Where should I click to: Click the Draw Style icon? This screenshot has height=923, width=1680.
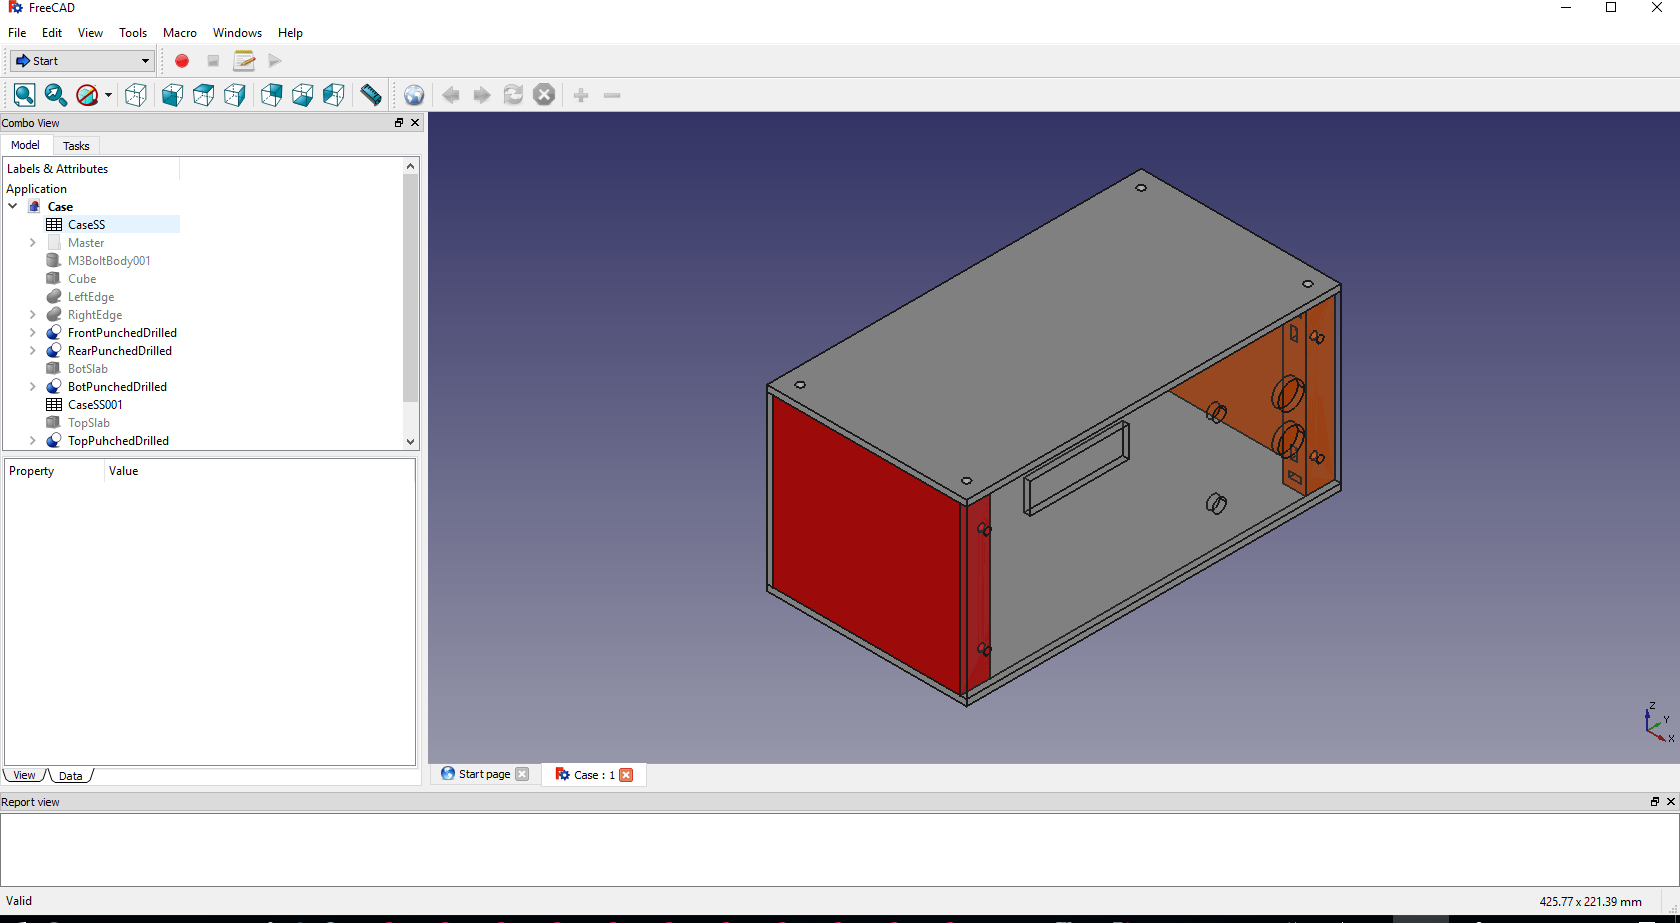pos(87,95)
